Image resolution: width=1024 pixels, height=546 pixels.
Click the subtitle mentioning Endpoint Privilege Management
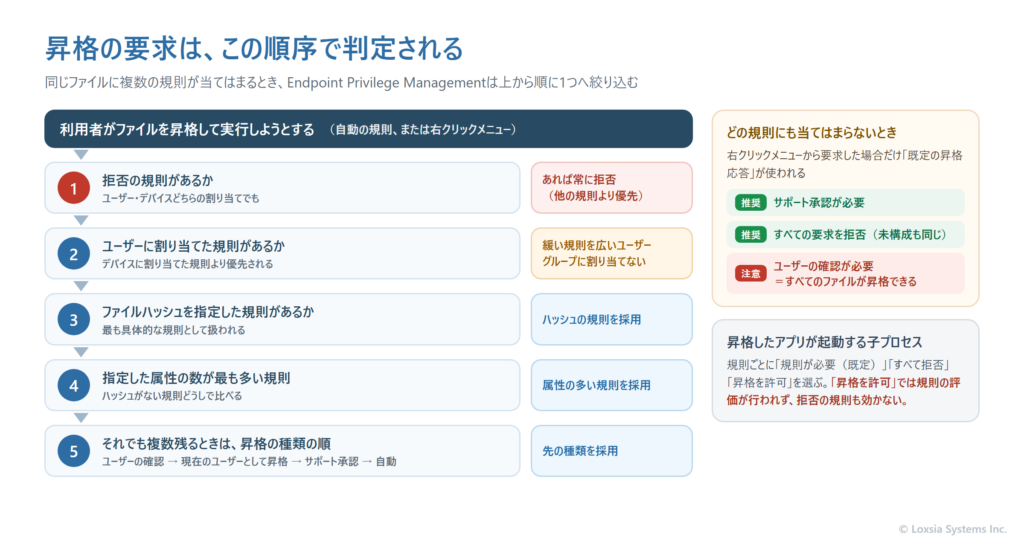(342, 82)
